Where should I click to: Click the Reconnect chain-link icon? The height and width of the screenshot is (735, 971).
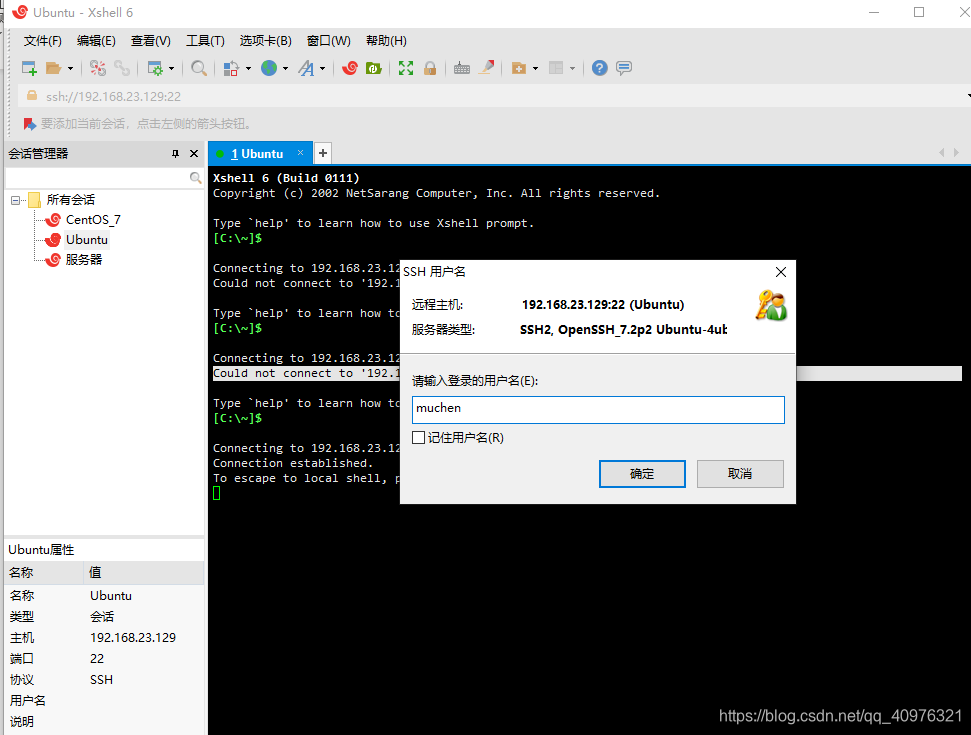click(x=122, y=68)
